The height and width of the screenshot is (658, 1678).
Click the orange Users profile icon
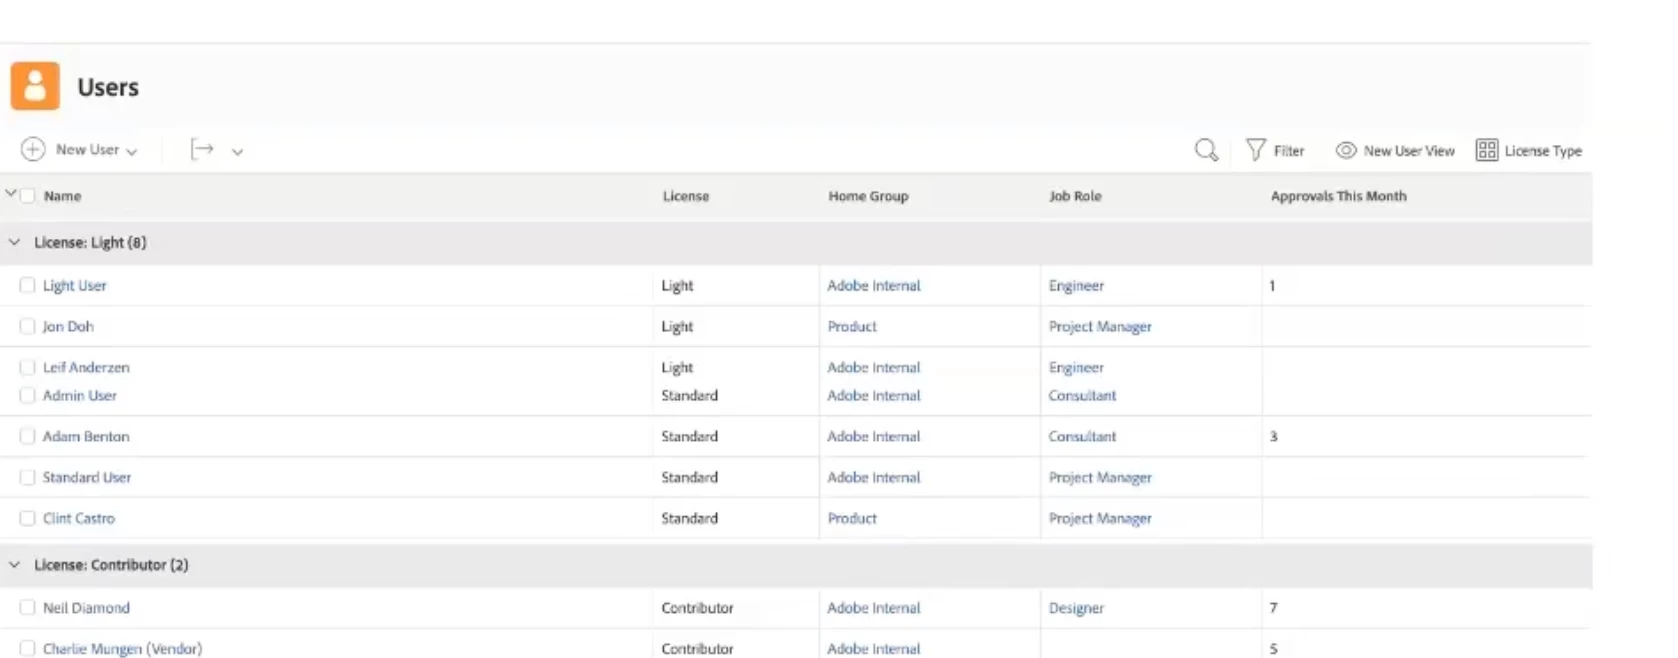click(35, 86)
